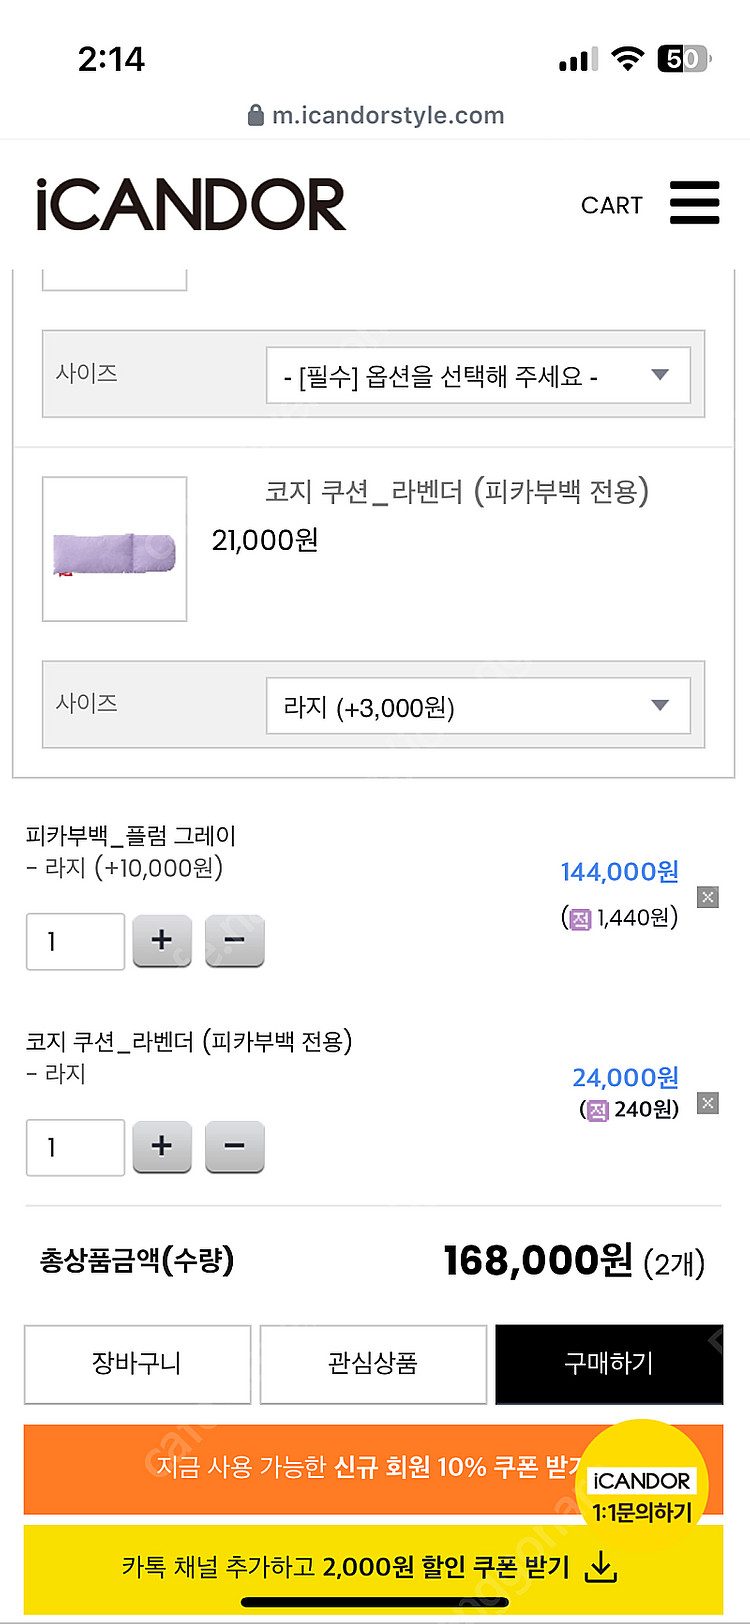The width and height of the screenshot is (750, 1624).
Task: Click the lavender cushion product thumbnail
Action: (x=114, y=549)
